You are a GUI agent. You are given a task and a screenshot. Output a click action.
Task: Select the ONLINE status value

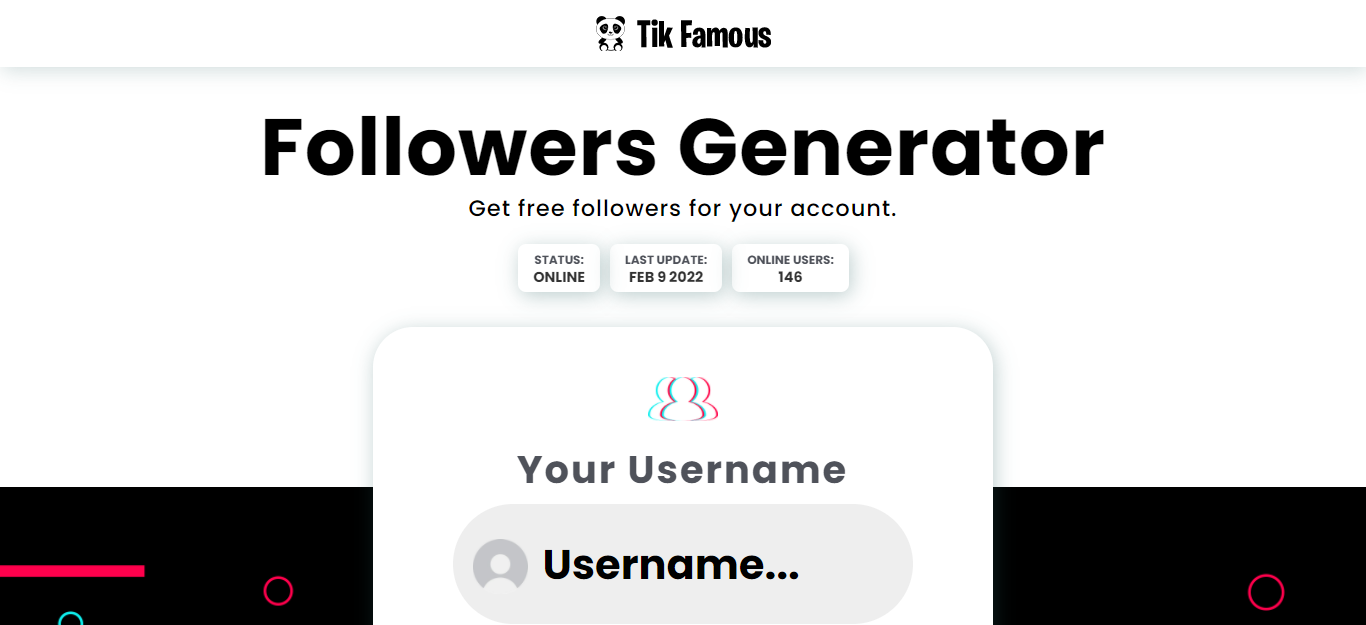pos(559,277)
